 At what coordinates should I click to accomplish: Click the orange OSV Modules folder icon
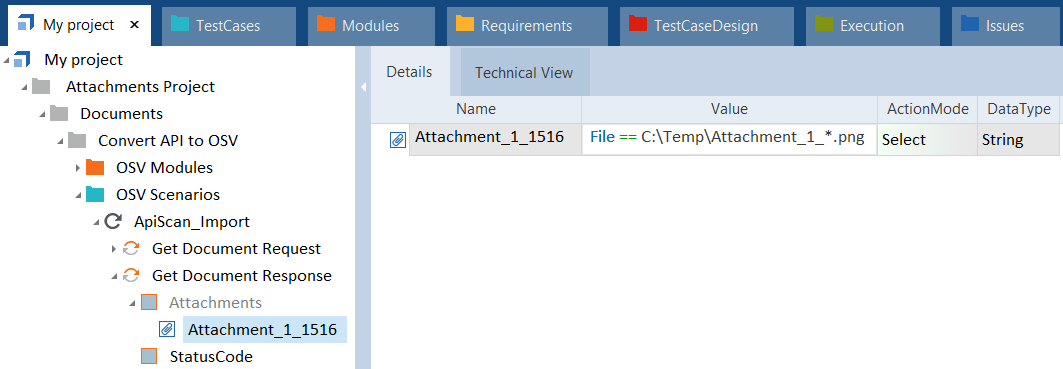pyautogui.click(x=95, y=168)
